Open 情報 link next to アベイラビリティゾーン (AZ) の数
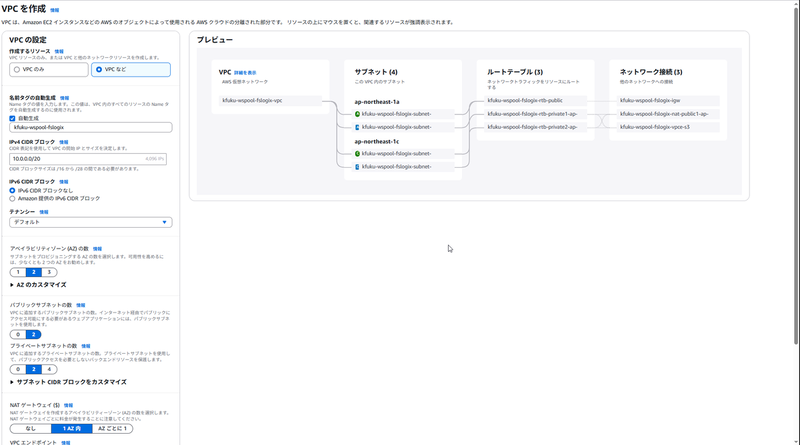This screenshot has height=445, width=800. (x=97, y=249)
